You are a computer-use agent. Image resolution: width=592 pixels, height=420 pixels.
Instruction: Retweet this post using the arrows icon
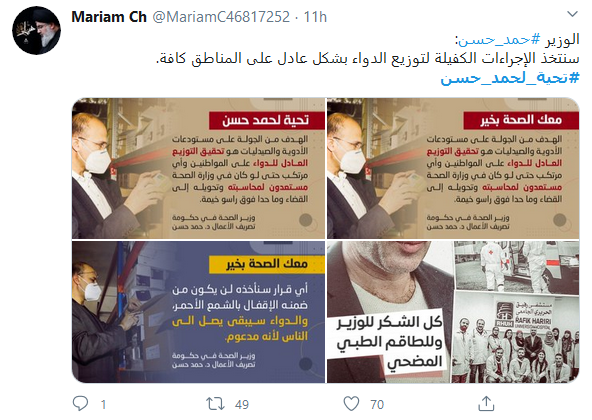[215, 404]
